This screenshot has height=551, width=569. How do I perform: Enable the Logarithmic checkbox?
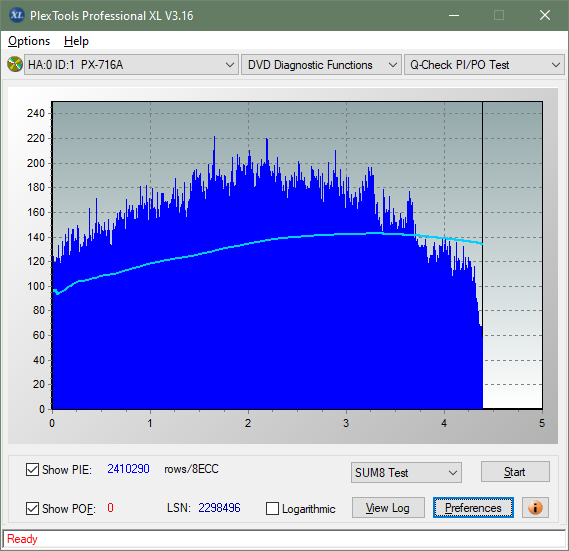point(272,508)
